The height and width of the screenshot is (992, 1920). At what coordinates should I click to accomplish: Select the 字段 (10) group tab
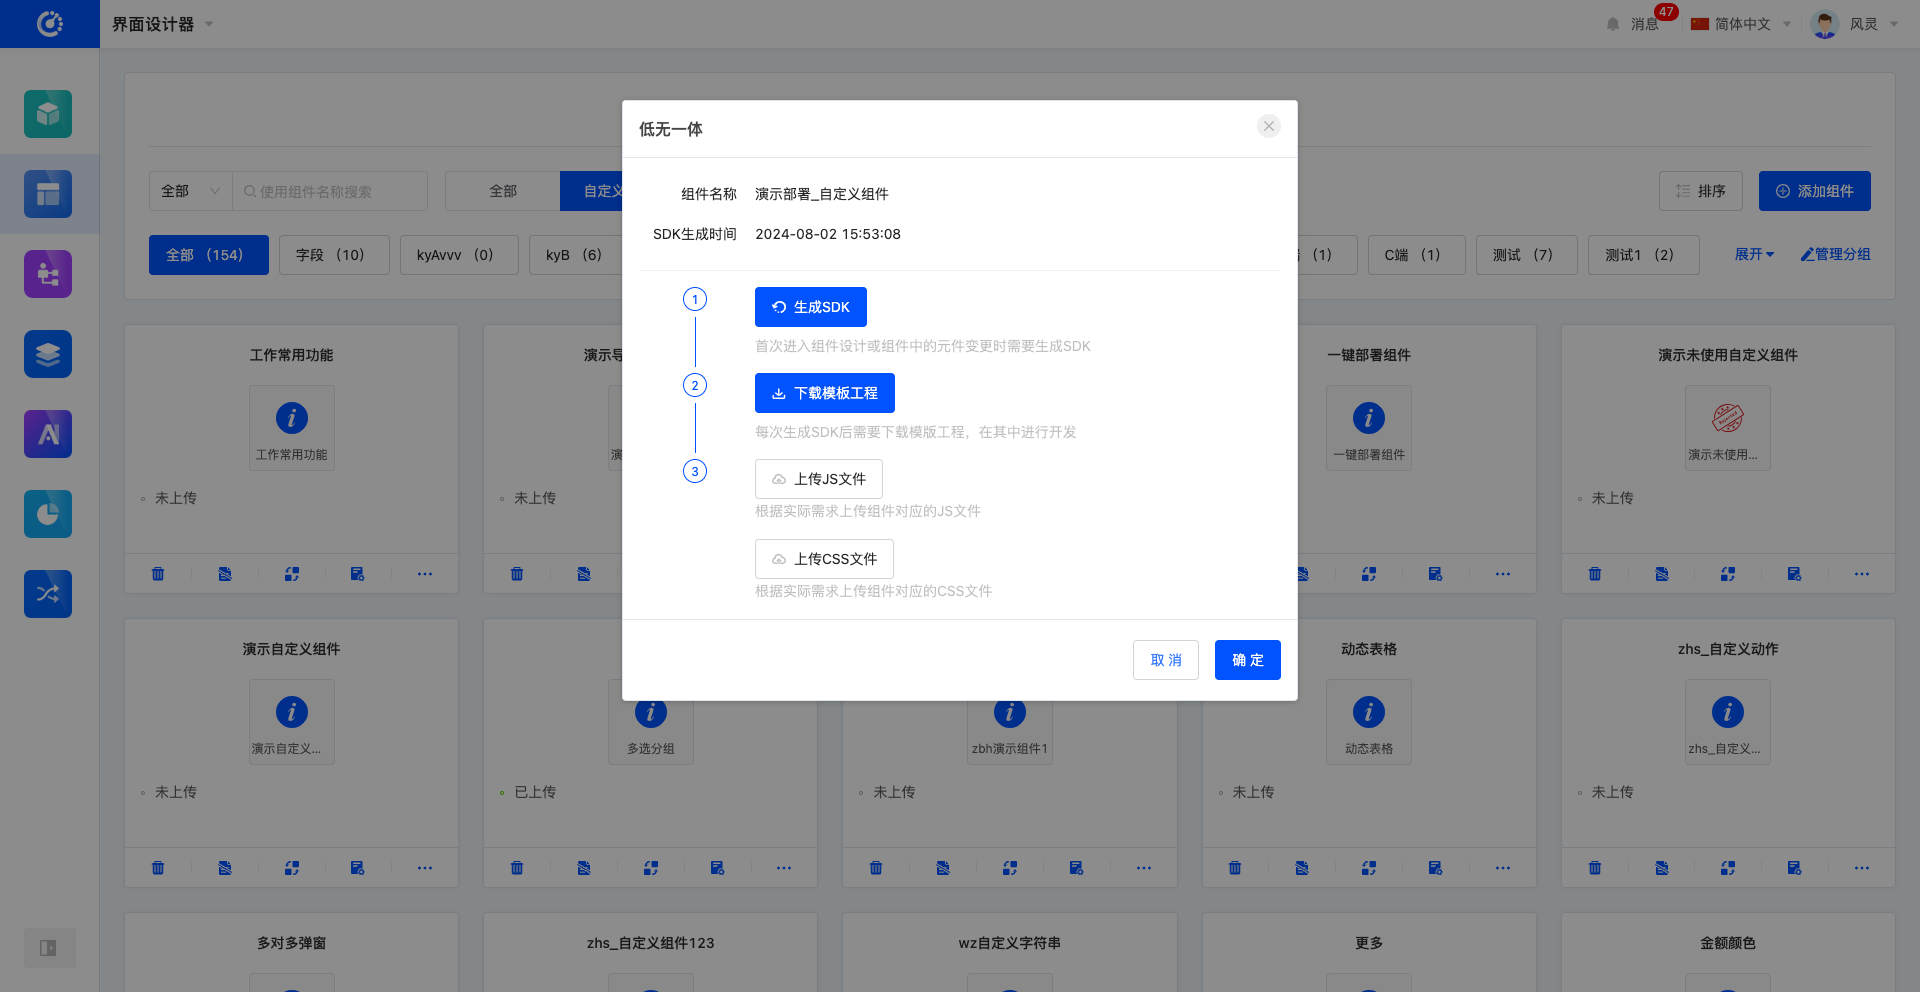pyautogui.click(x=329, y=255)
